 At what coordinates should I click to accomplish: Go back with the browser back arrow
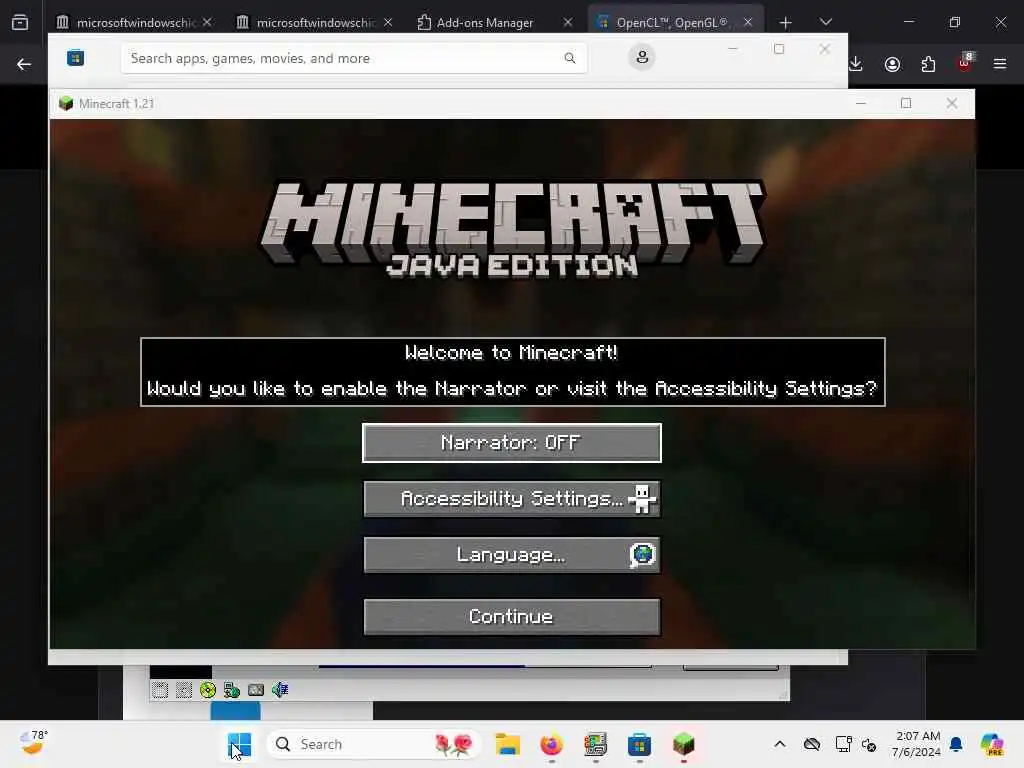coord(24,64)
